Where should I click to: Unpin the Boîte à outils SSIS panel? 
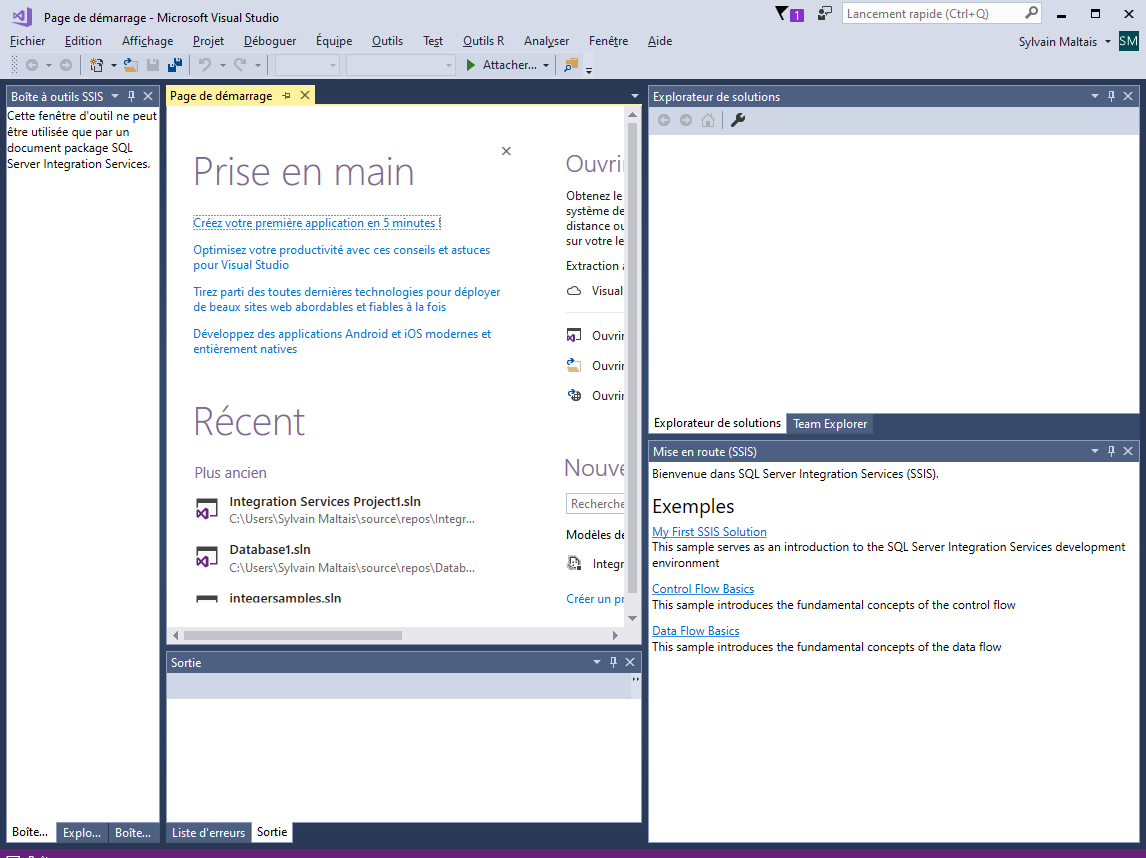tap(131, 95)
